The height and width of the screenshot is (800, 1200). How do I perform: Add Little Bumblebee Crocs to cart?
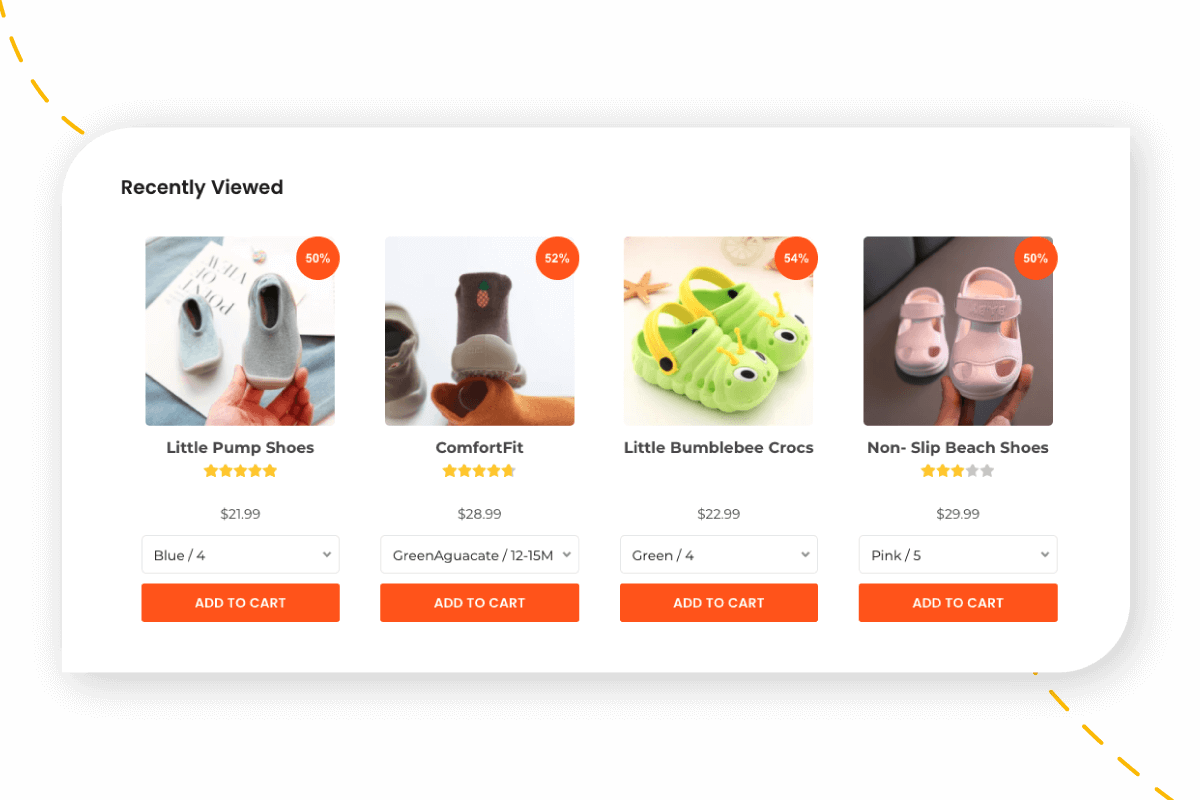(719, 603)
